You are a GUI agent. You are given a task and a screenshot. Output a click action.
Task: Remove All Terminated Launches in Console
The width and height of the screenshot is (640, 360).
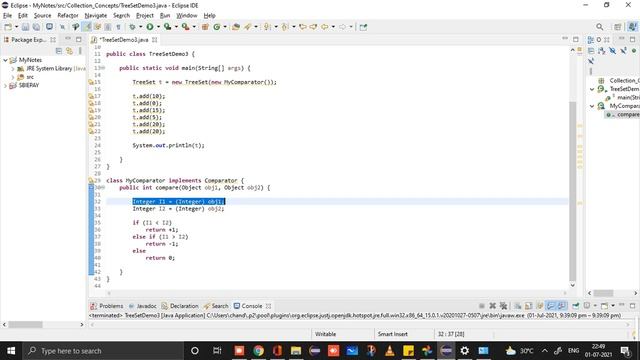503,306
